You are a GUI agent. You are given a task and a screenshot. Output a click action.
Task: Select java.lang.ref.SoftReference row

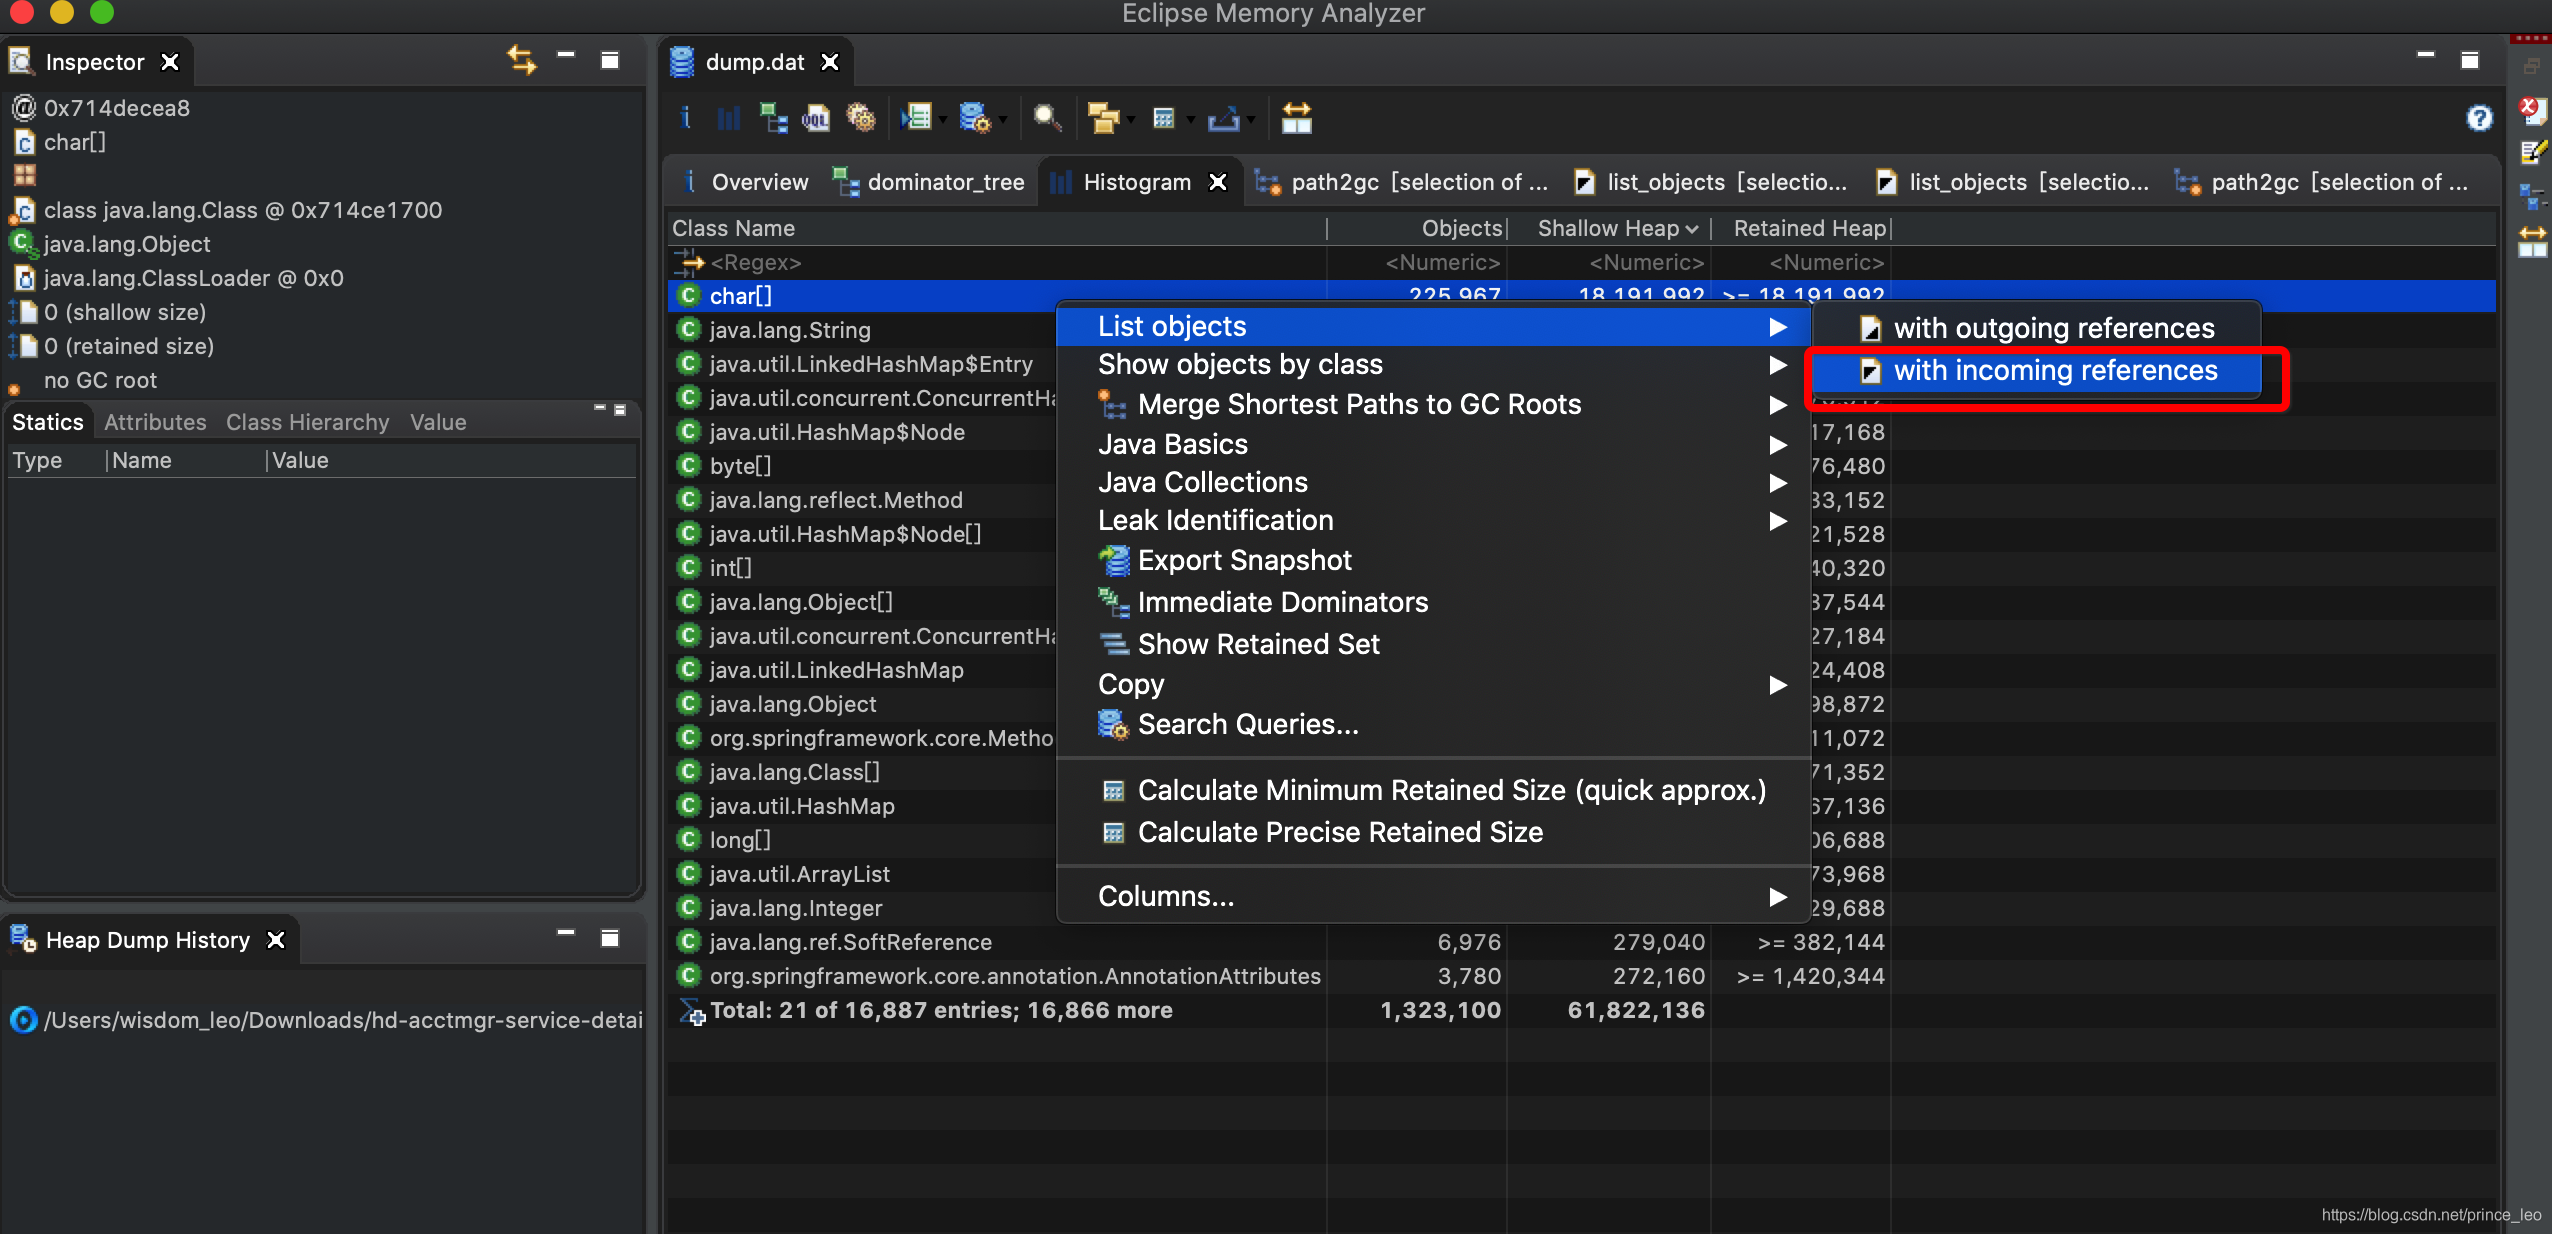(850, 943)
